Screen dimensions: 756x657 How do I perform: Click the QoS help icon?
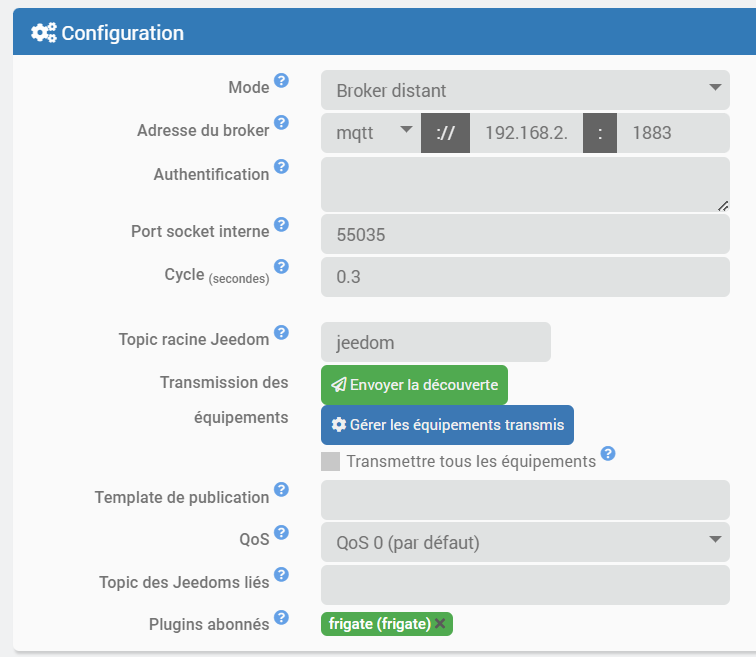[x=282, y=532]
